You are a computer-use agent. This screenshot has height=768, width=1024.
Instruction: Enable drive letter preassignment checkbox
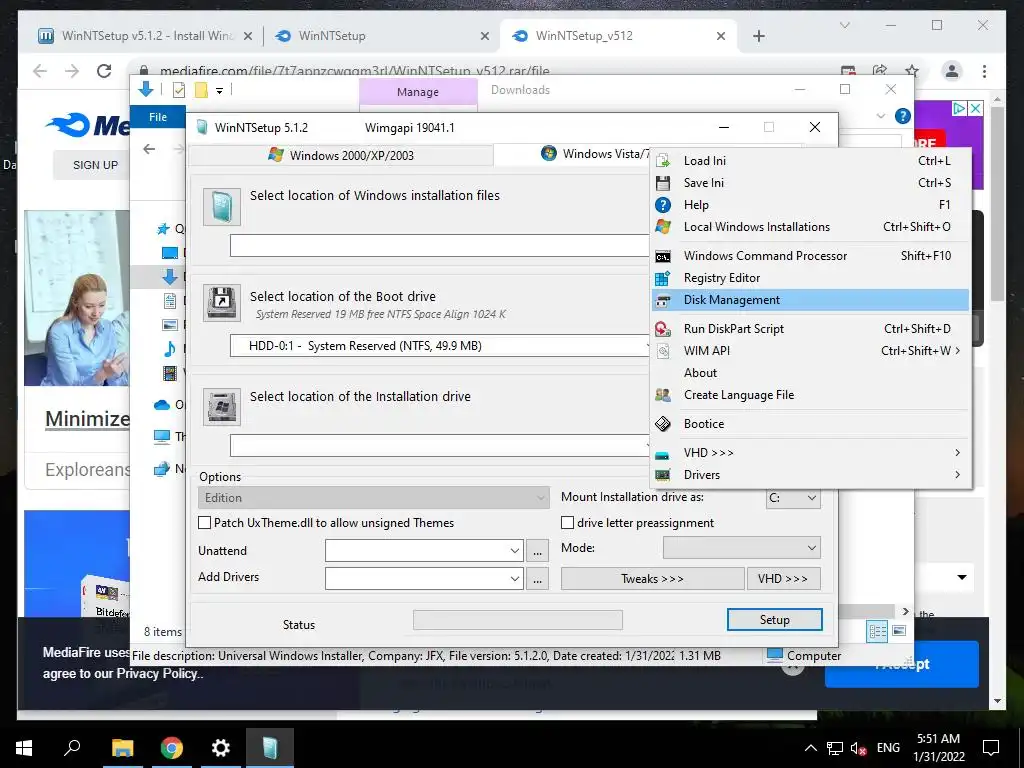(568, 522)
